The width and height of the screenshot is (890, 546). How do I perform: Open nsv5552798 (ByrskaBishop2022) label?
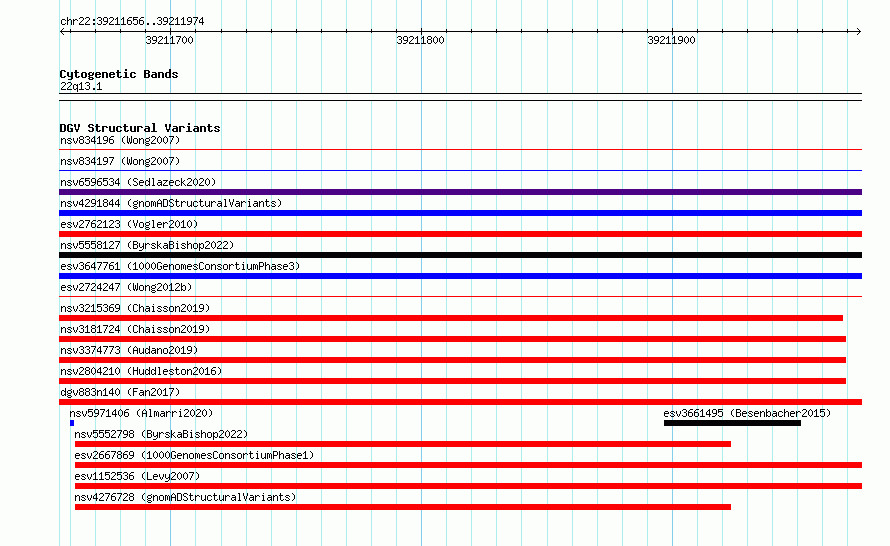pos(161,434)
